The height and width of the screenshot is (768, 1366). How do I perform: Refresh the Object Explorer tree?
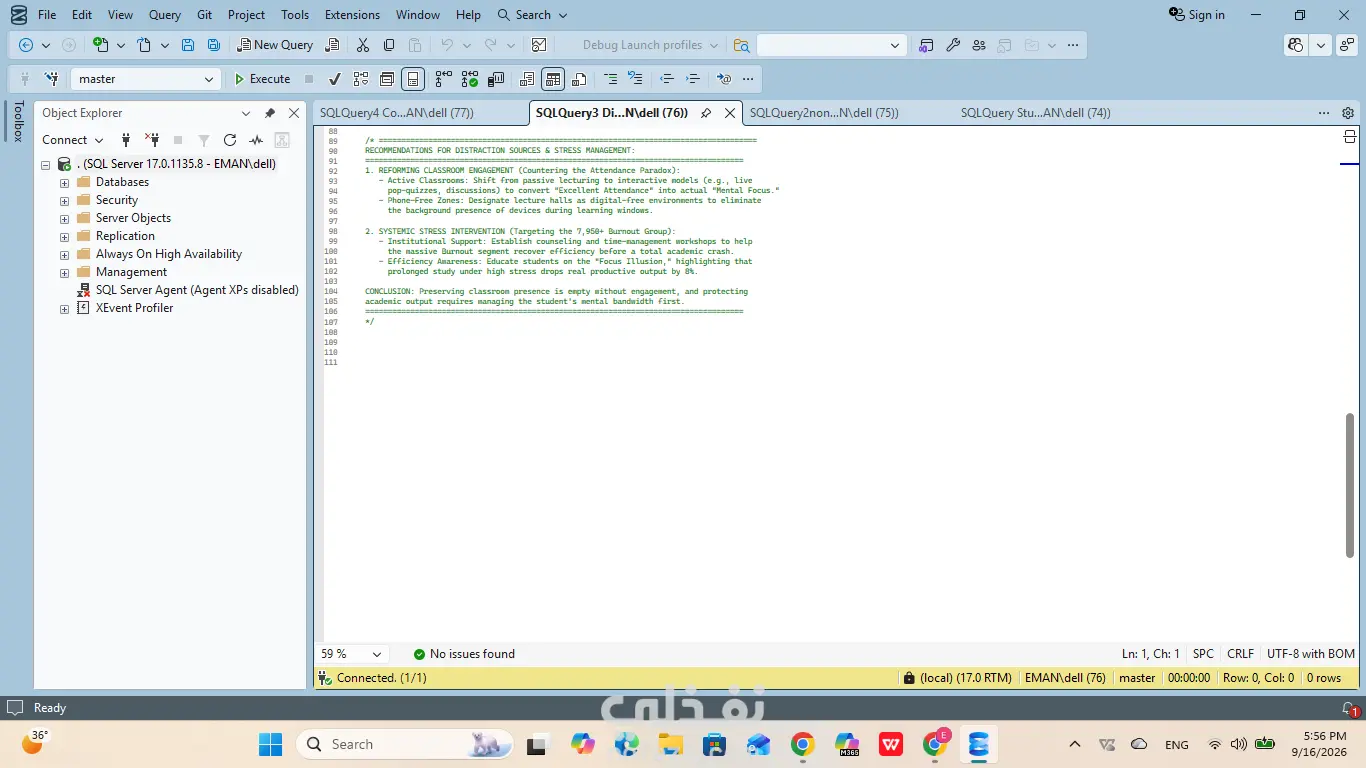click(230, 140)
